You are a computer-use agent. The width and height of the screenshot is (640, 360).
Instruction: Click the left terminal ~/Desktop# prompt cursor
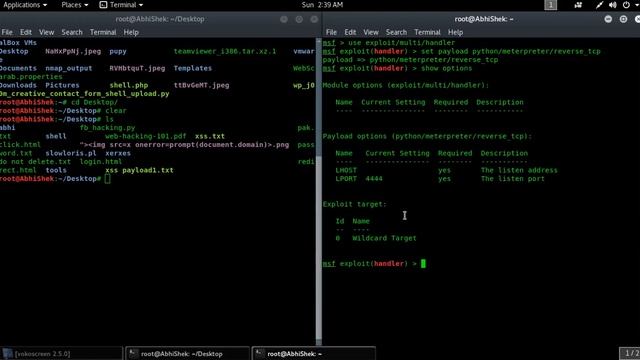click(107, 179)
